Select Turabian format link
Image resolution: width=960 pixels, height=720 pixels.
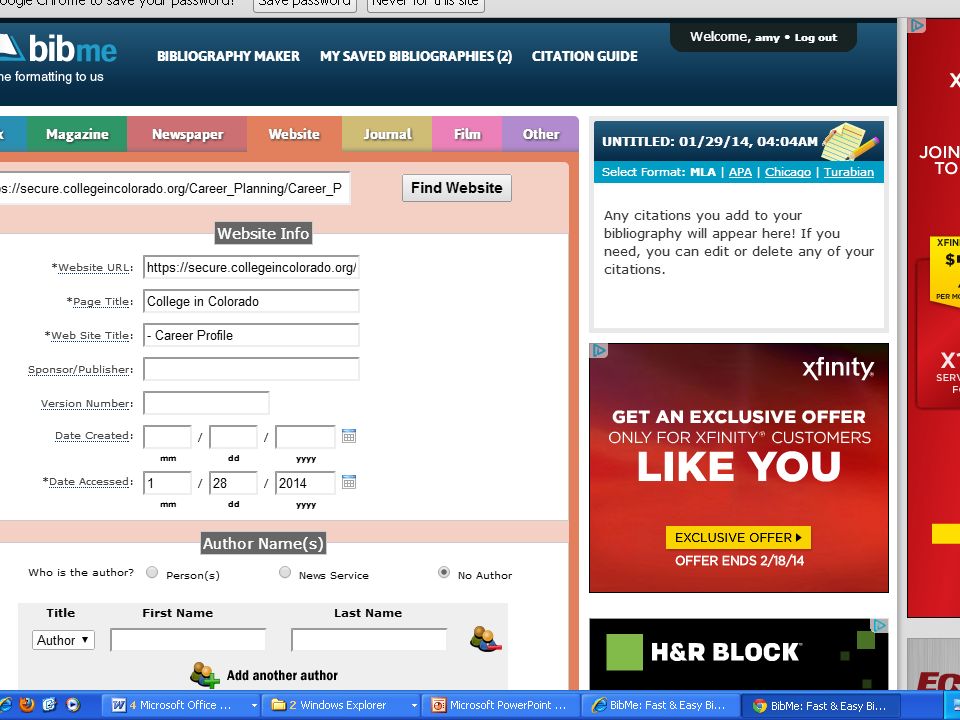[x=849, y=172]
